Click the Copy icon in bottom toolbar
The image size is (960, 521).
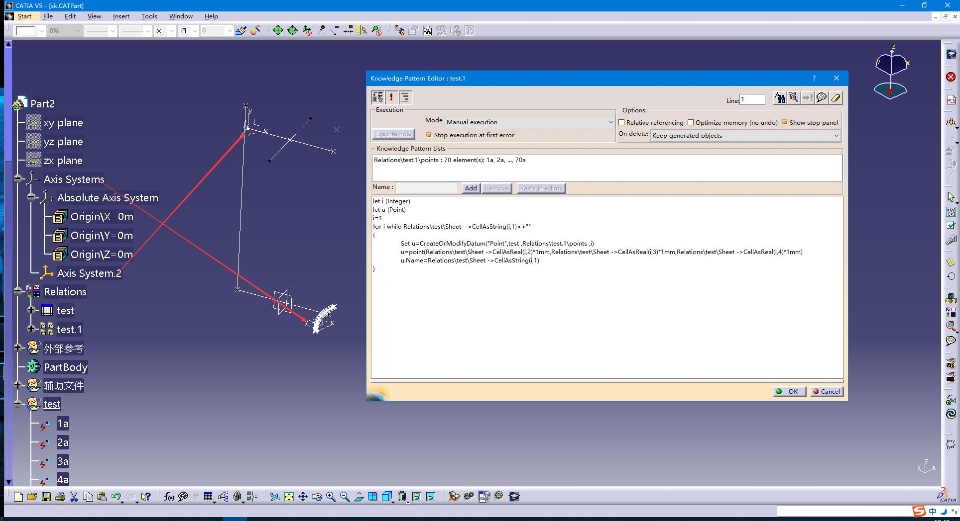tap(88, 497)
